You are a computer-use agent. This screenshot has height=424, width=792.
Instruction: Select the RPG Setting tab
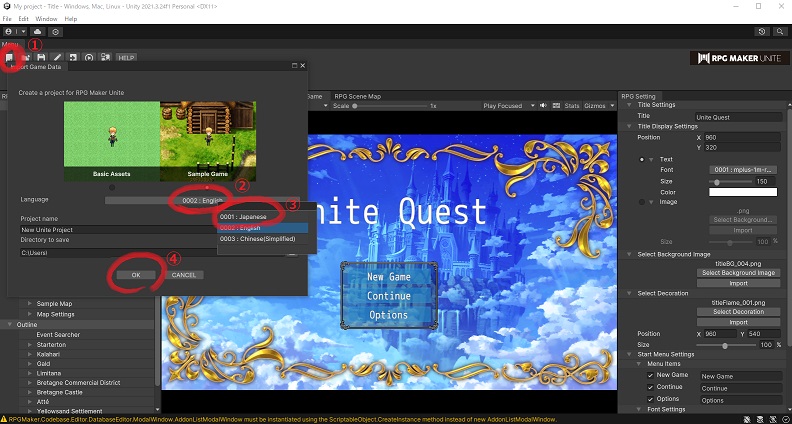point(638,96)
